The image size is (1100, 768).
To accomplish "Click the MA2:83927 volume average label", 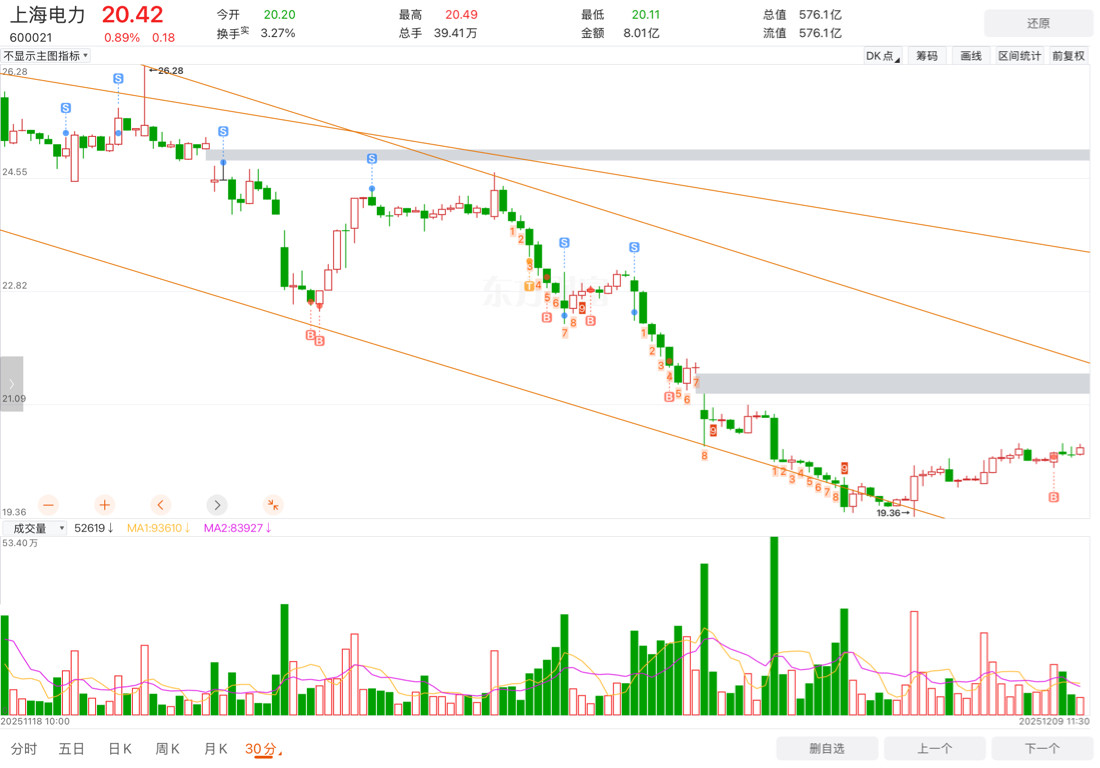I will (x=237, y=528).
